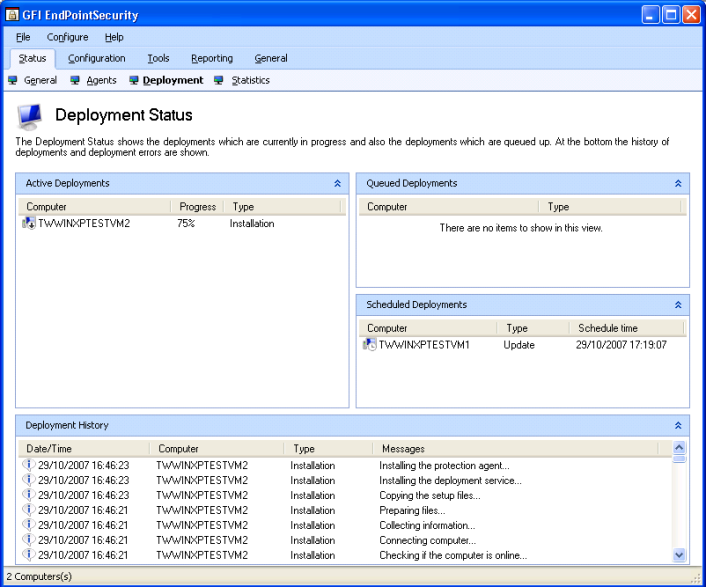Viewport: 706px width, 587px height.
Task: Click info icon of 'Installing the deployment service' row
Action: [x=28, y=480]
